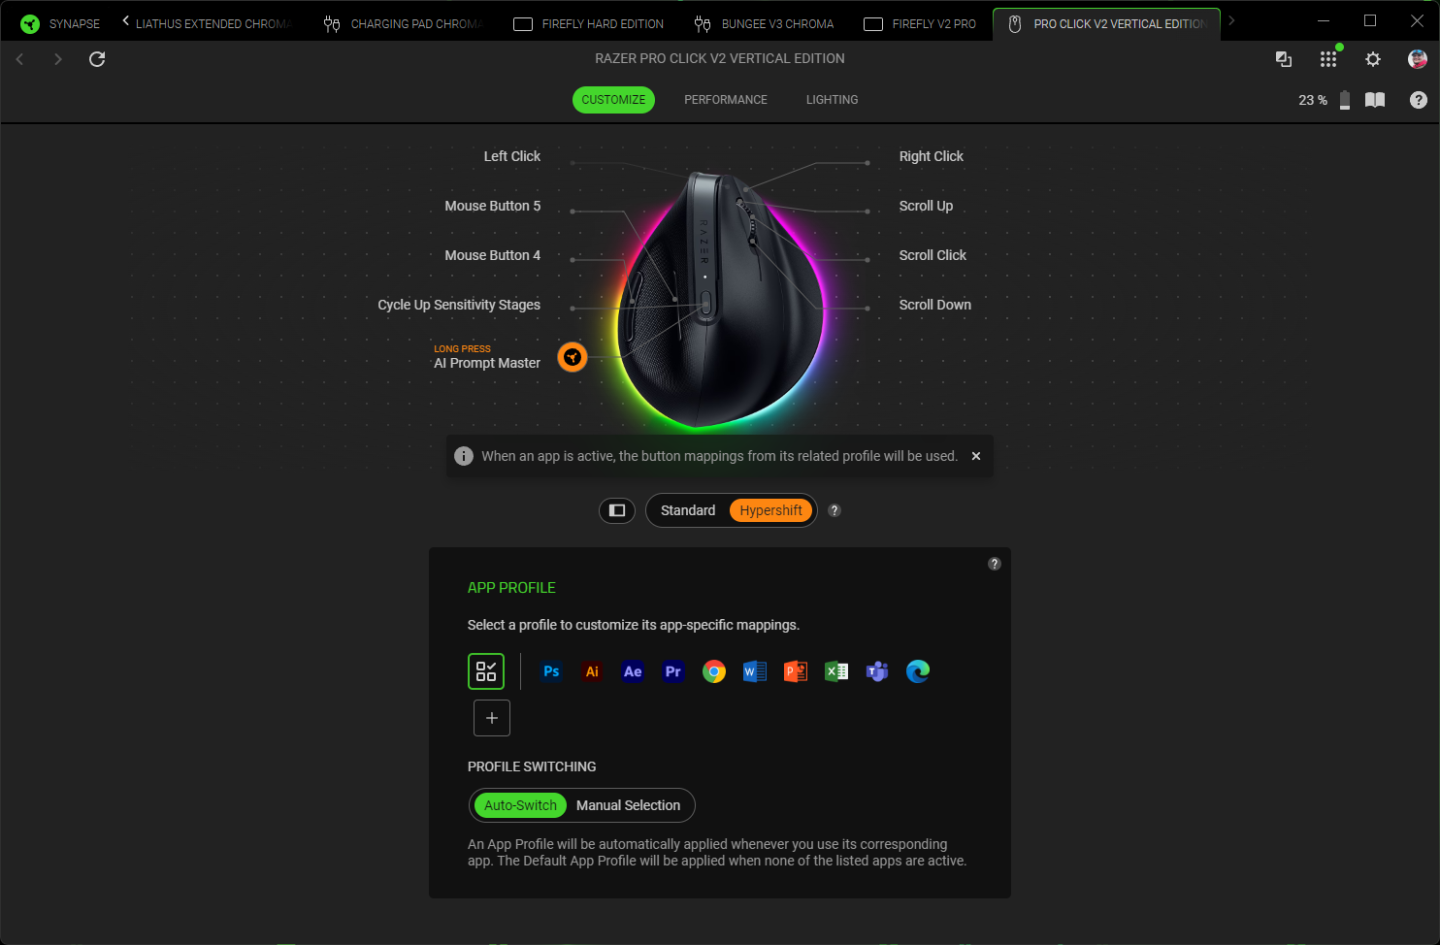
Task: Open Synapse settings gear
Action: pos(1373,59)
